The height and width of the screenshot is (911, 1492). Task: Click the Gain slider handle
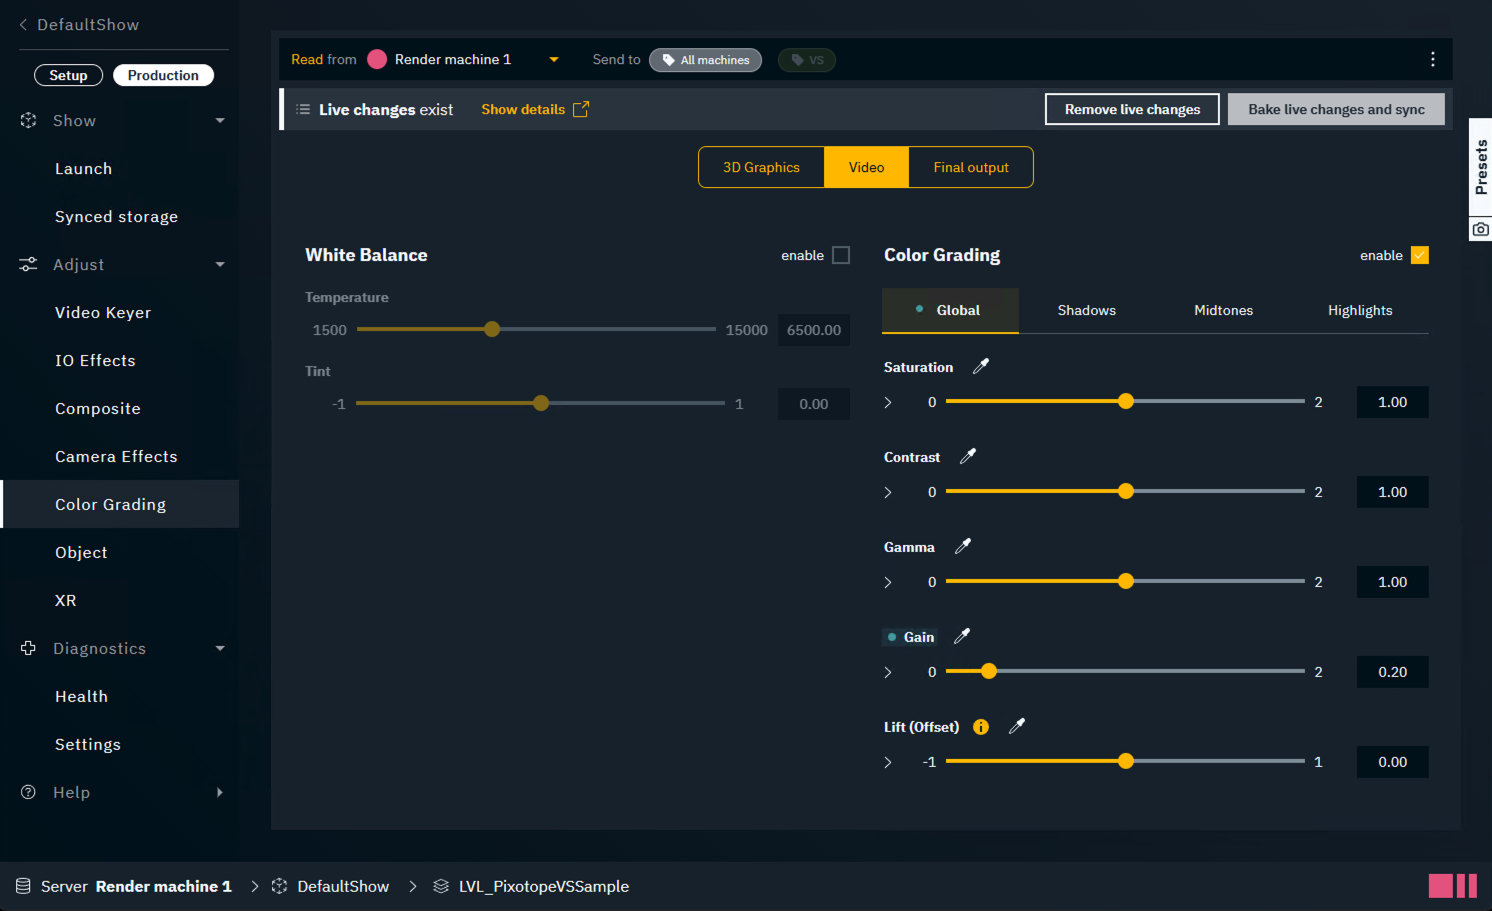click(x=989, y=672)
